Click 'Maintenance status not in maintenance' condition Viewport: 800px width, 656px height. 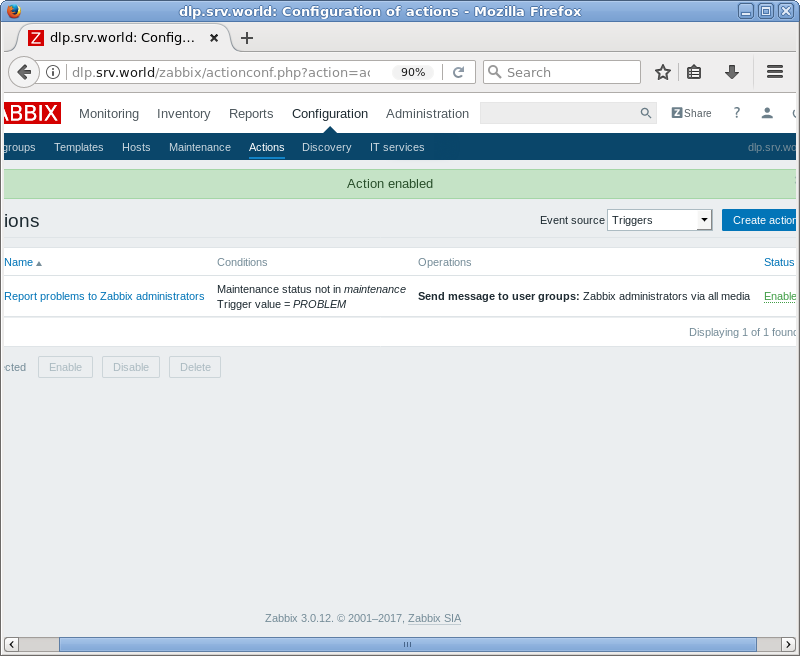[x=311, y=289]
